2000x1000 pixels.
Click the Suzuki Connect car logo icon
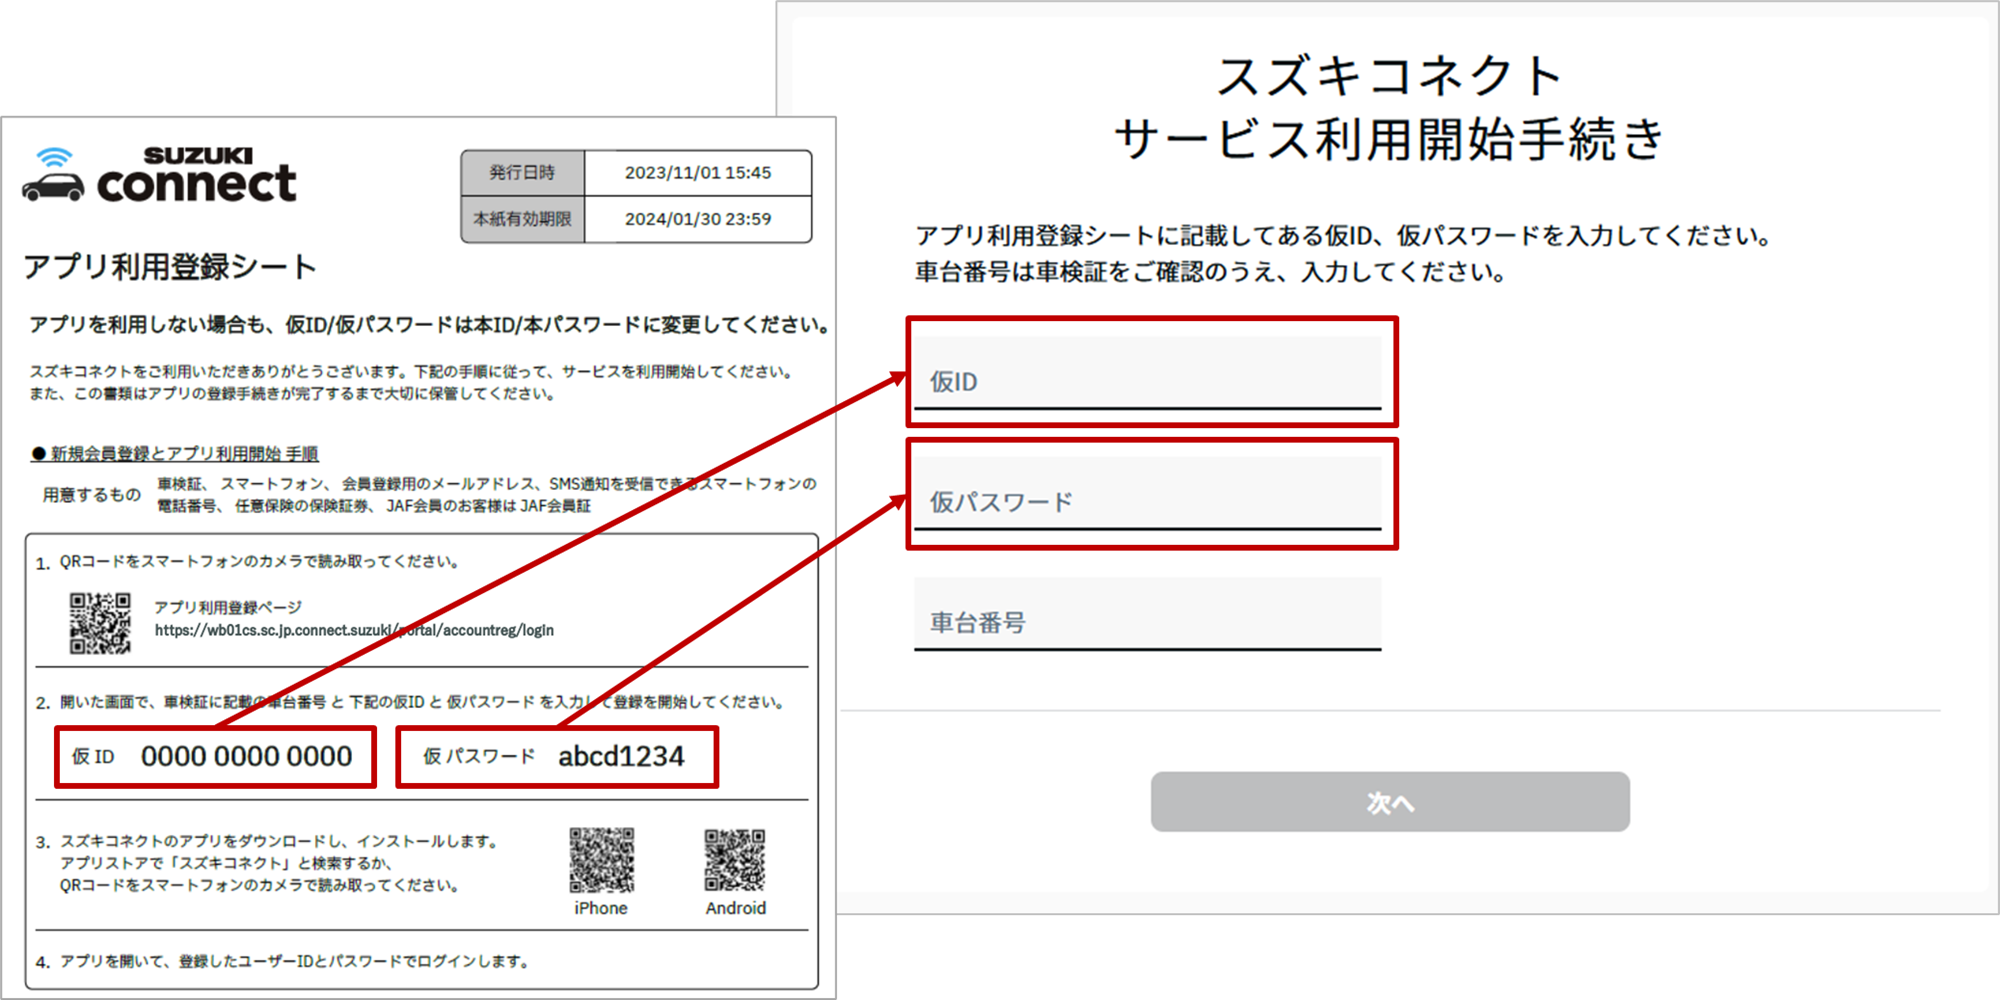click(x=53, y=176)
